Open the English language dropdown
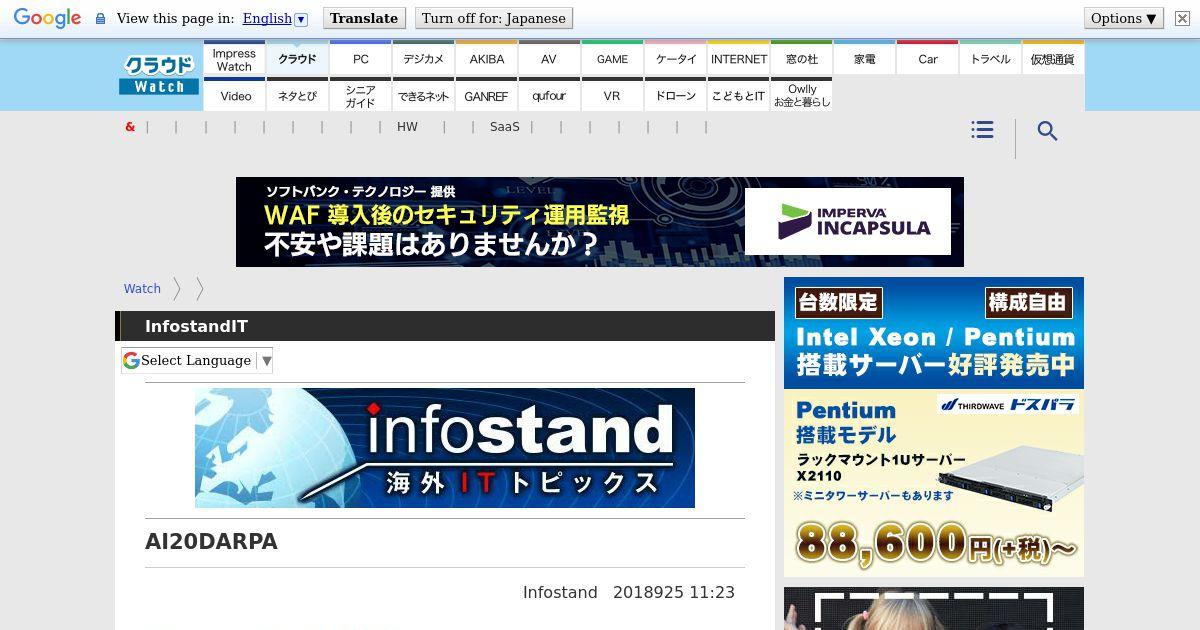The image size is (1200, 630). (x=275, y=18)
